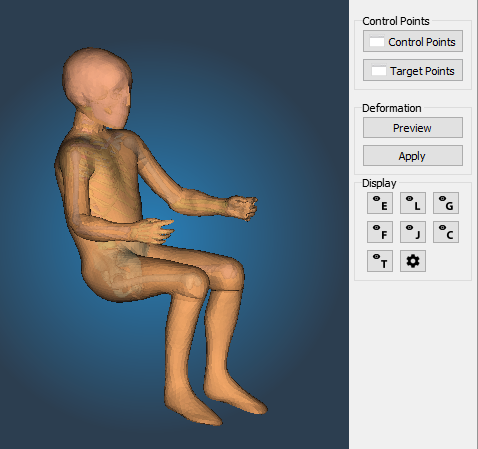Toggle E display visibility
The height and width of the screenshot is (449, 478).
click(380, 203)
